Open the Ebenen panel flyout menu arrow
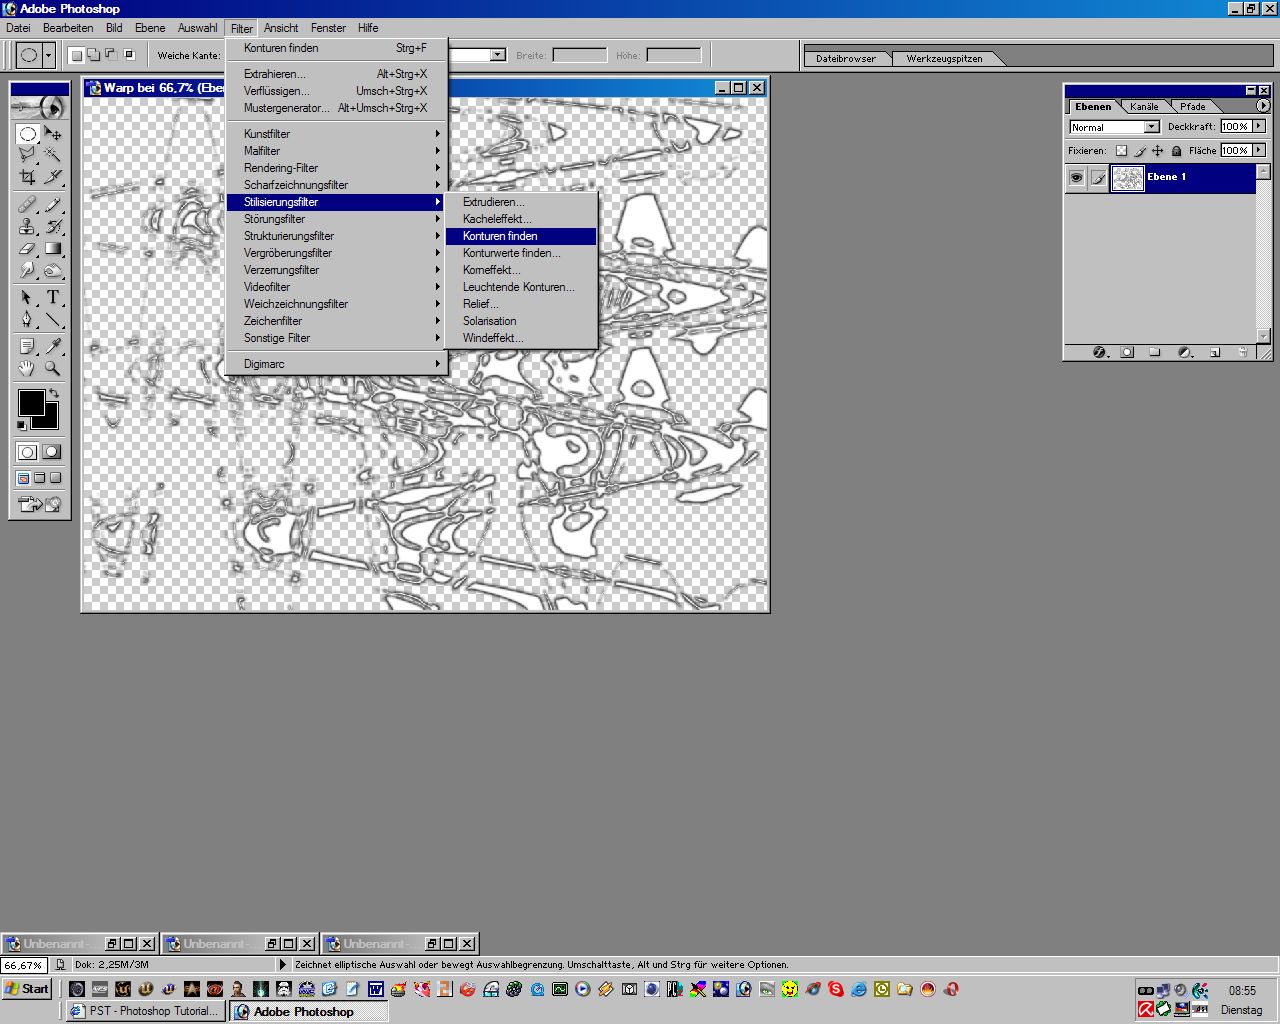1280x1024 pixels. click(x=1263, y=106)
